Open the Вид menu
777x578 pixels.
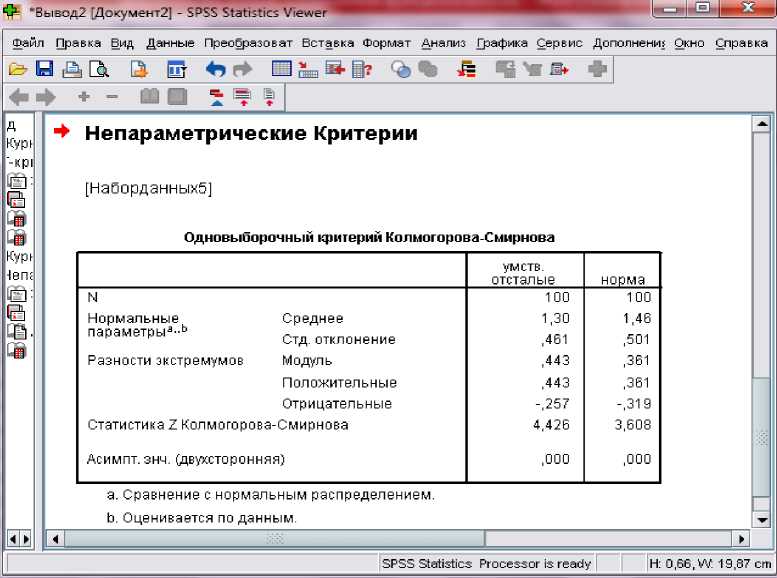tap(122, 44)
